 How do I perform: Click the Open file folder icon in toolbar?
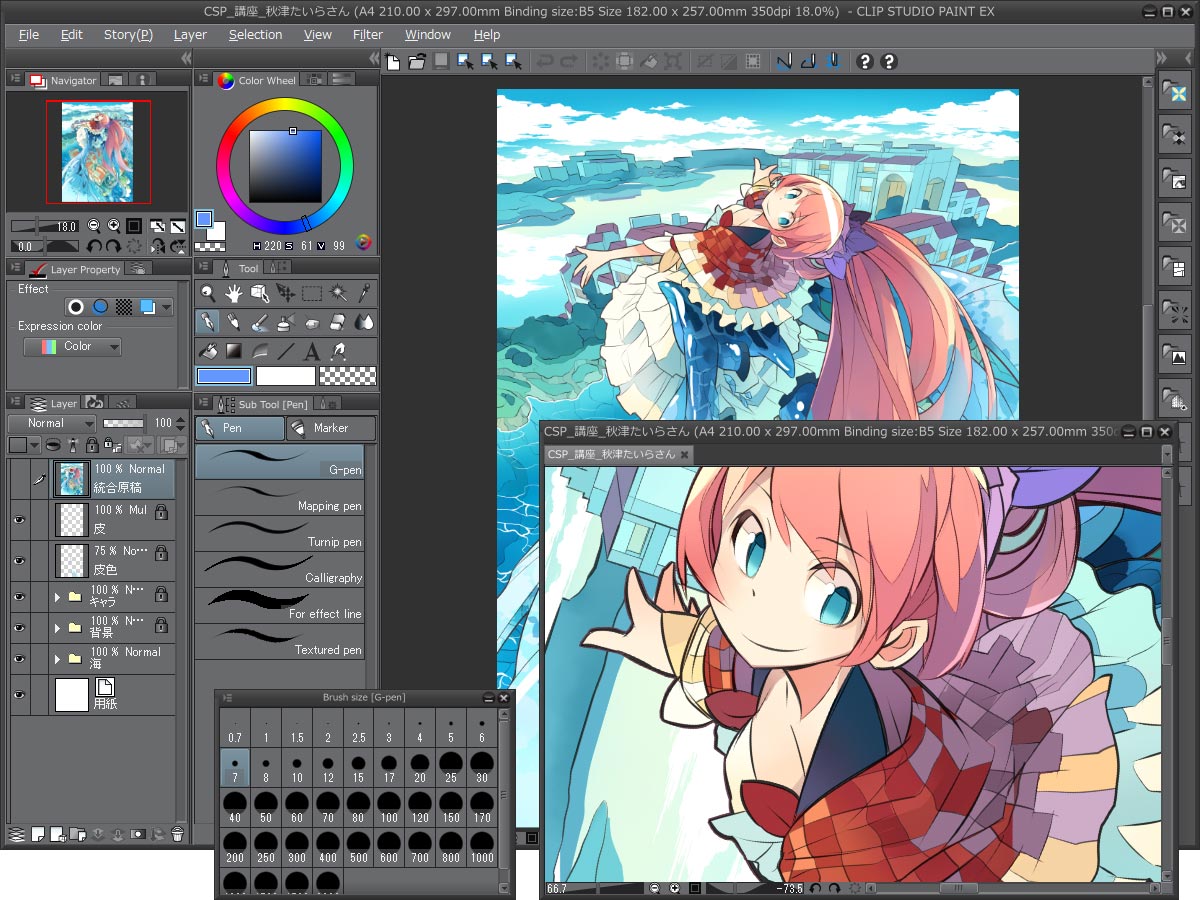417,62
